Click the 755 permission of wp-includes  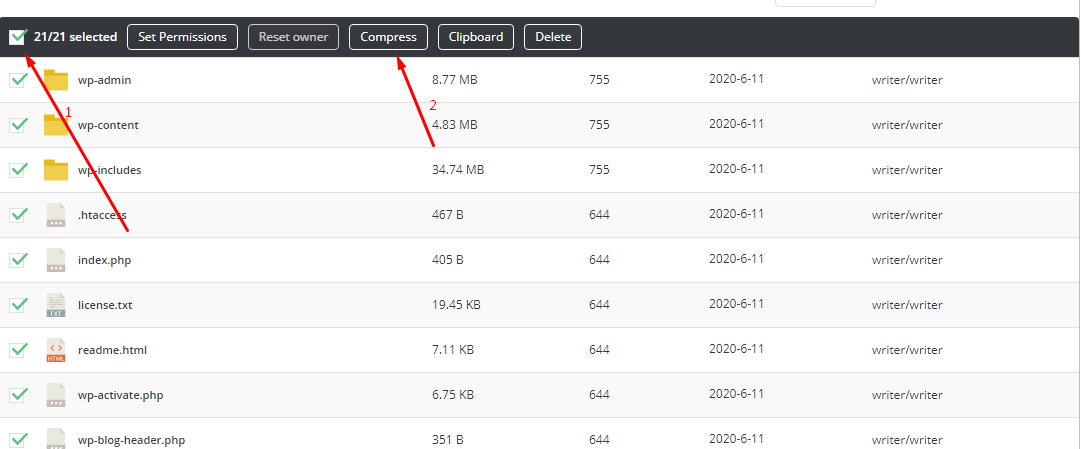point(599,170)
